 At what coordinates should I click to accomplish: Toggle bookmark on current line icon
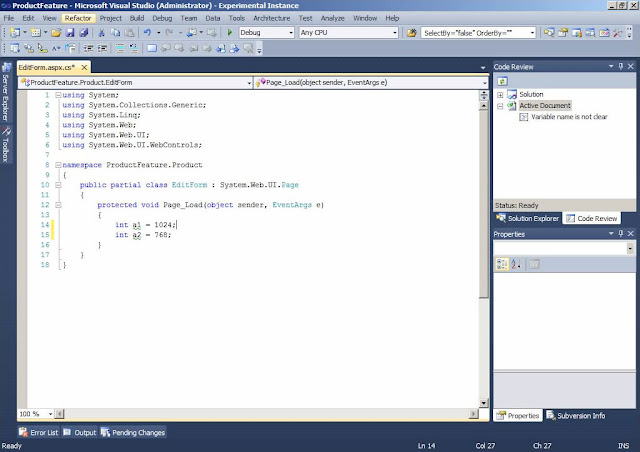tap(151, 49)
